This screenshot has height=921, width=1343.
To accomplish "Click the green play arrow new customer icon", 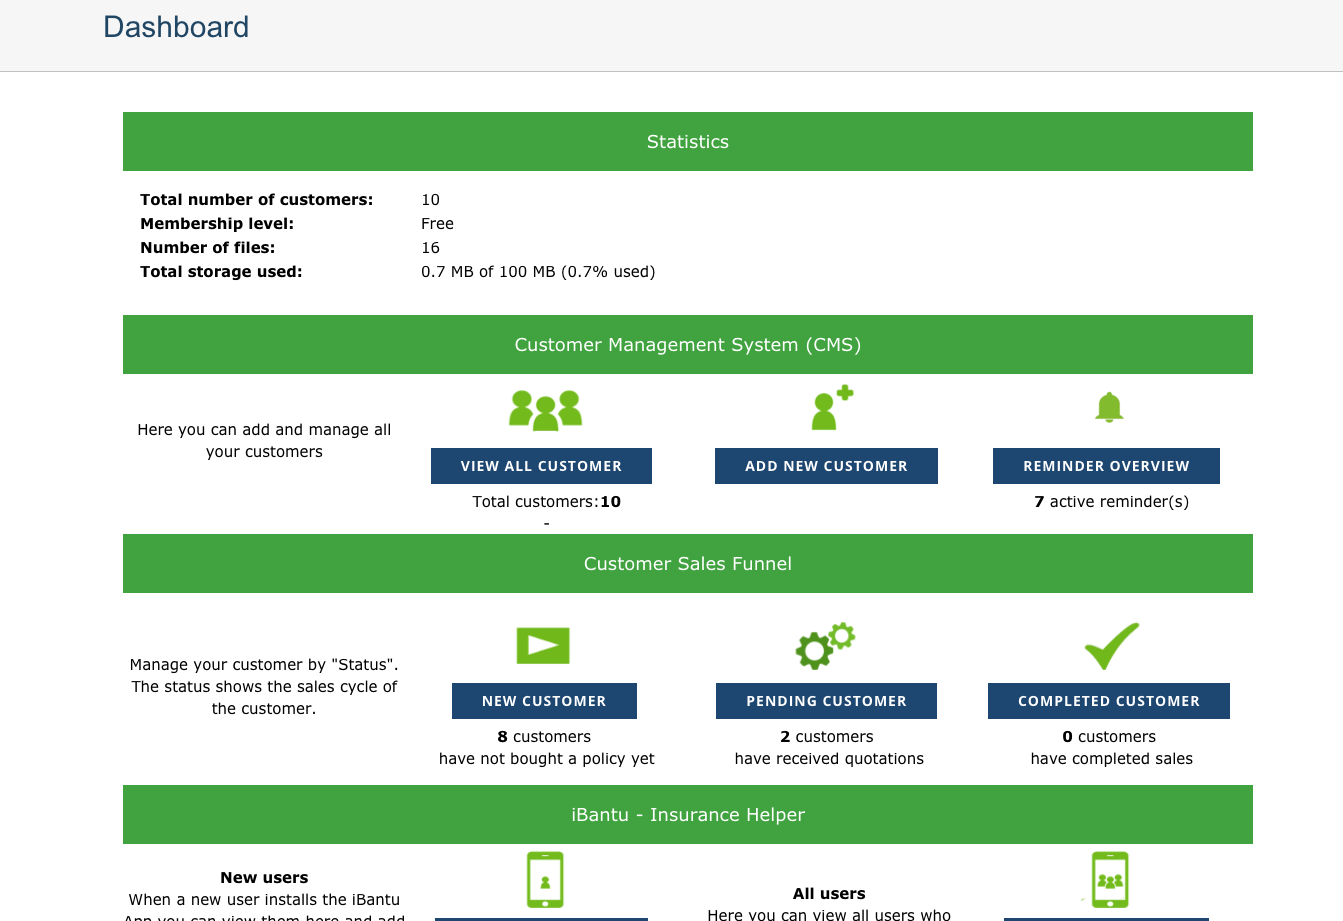I will tap(543, 646).
